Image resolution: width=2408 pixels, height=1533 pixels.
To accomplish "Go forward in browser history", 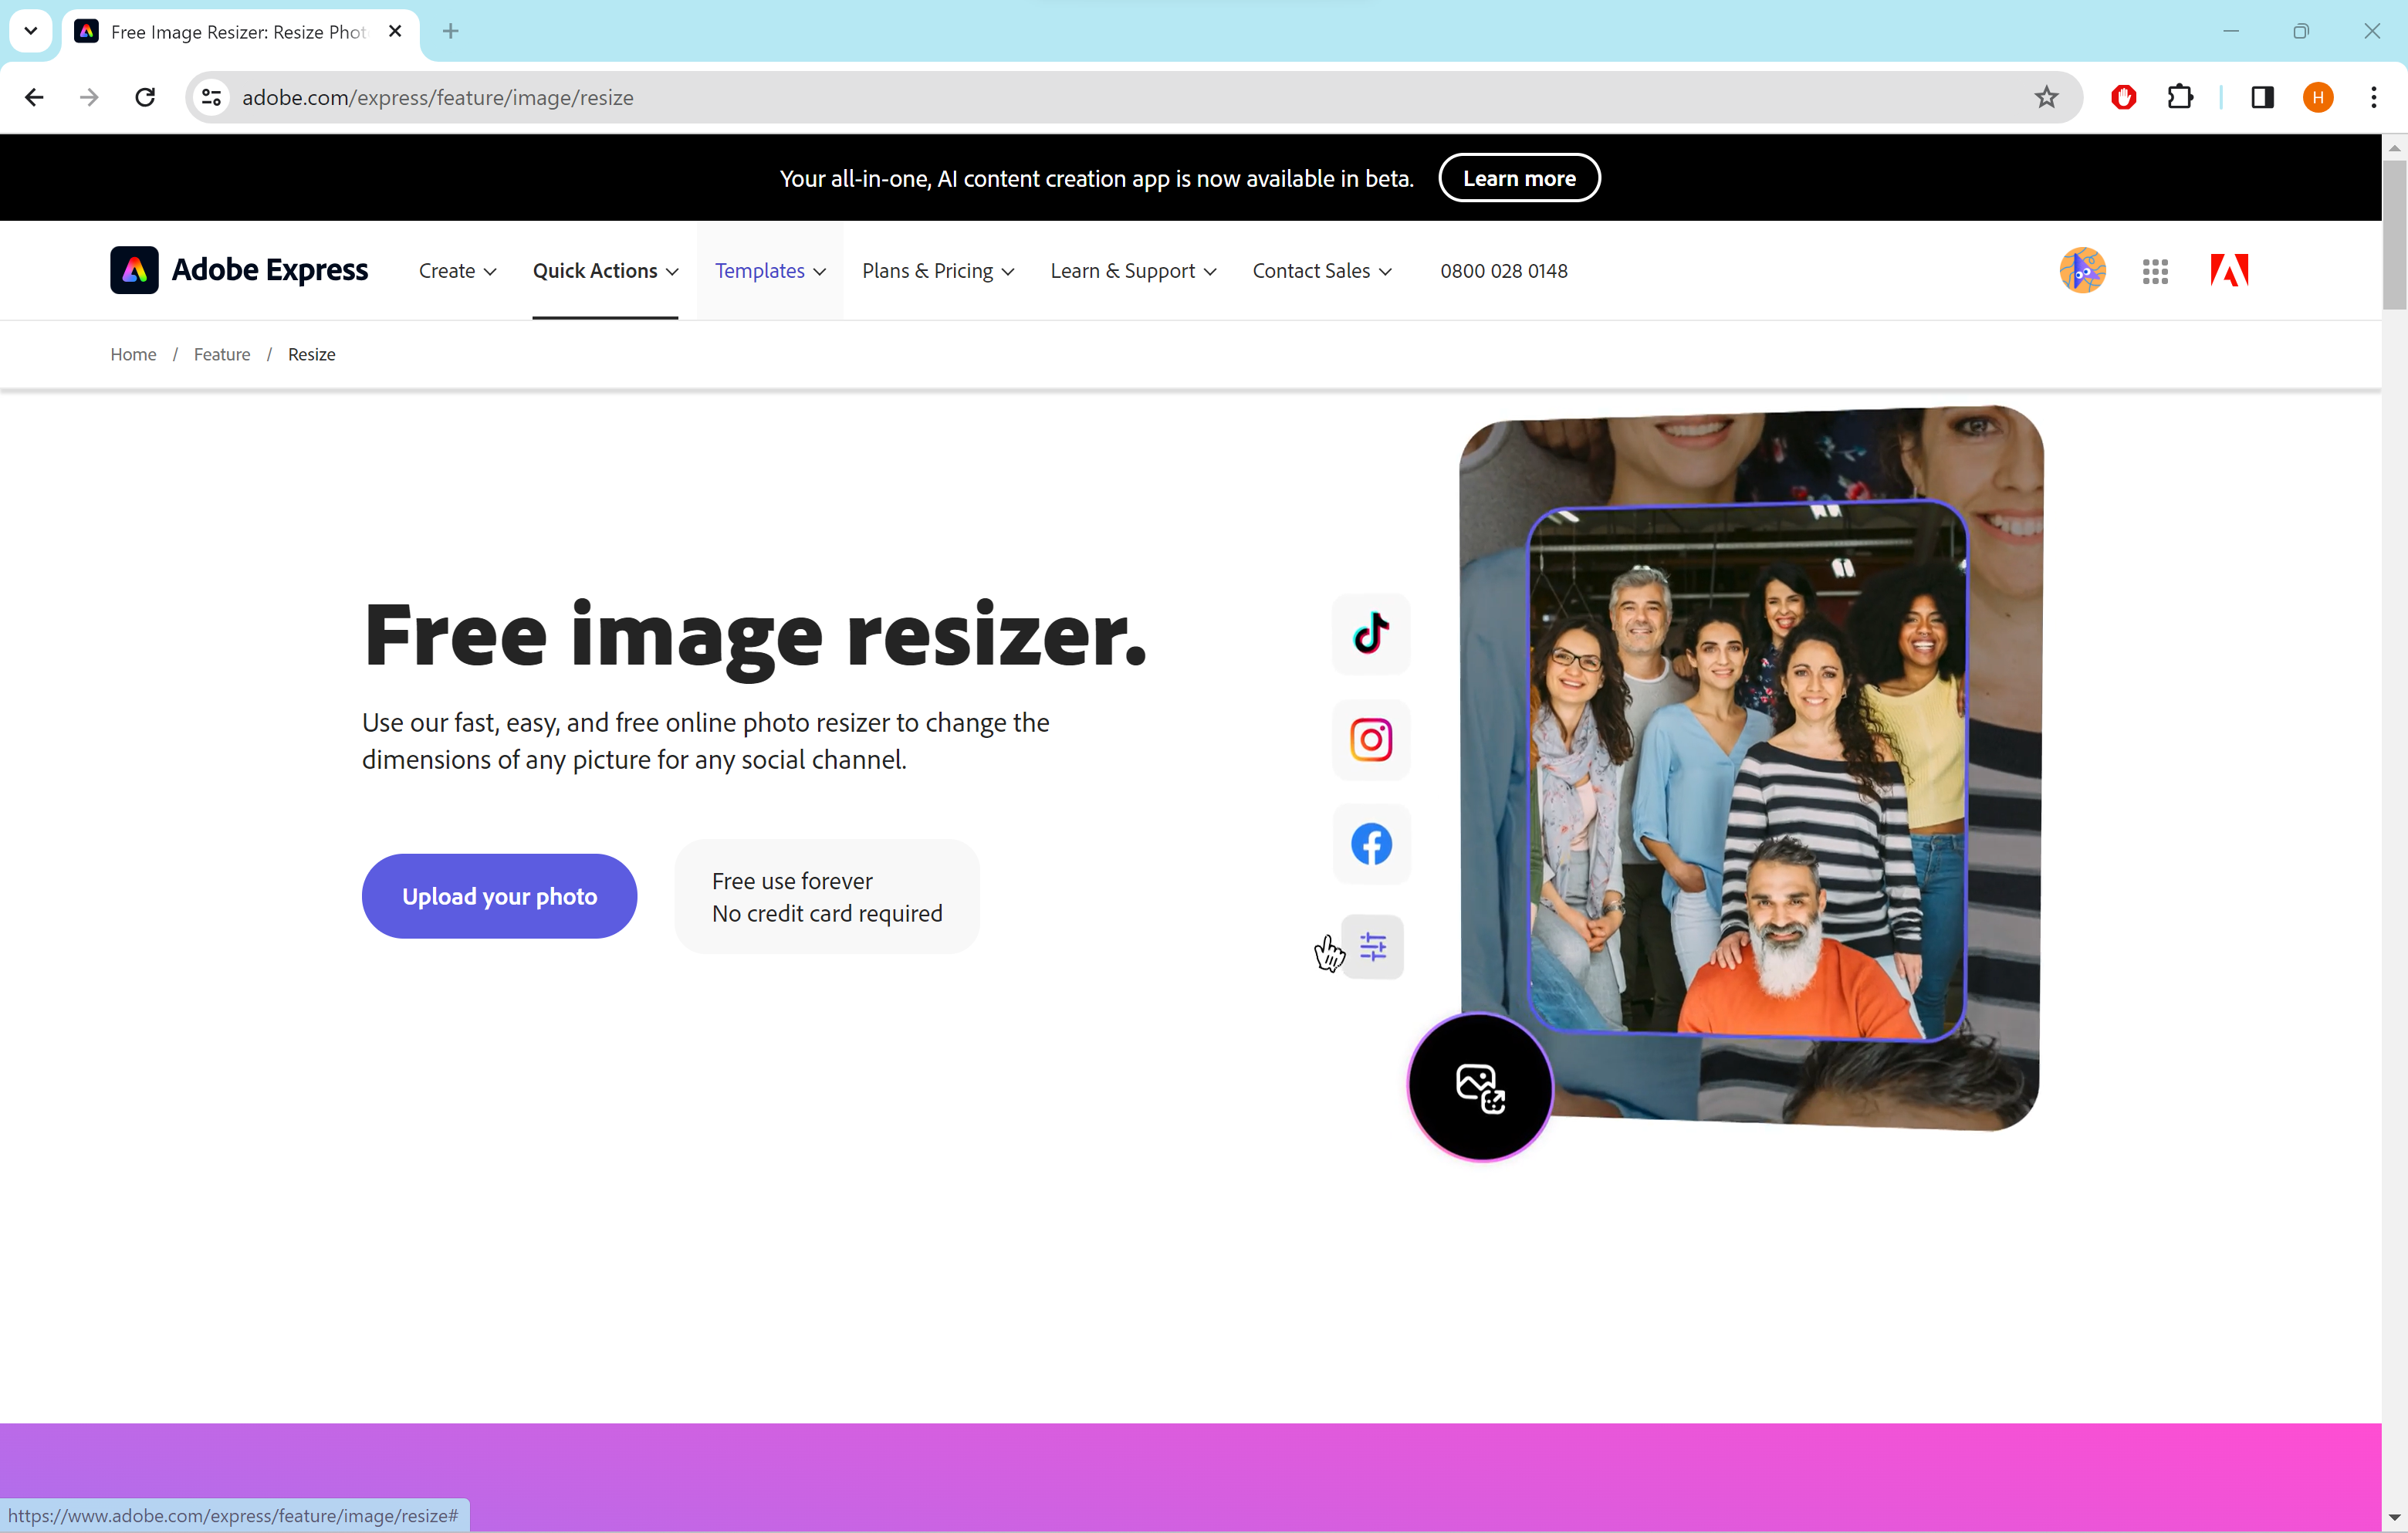I will click(x=89, y=97).
